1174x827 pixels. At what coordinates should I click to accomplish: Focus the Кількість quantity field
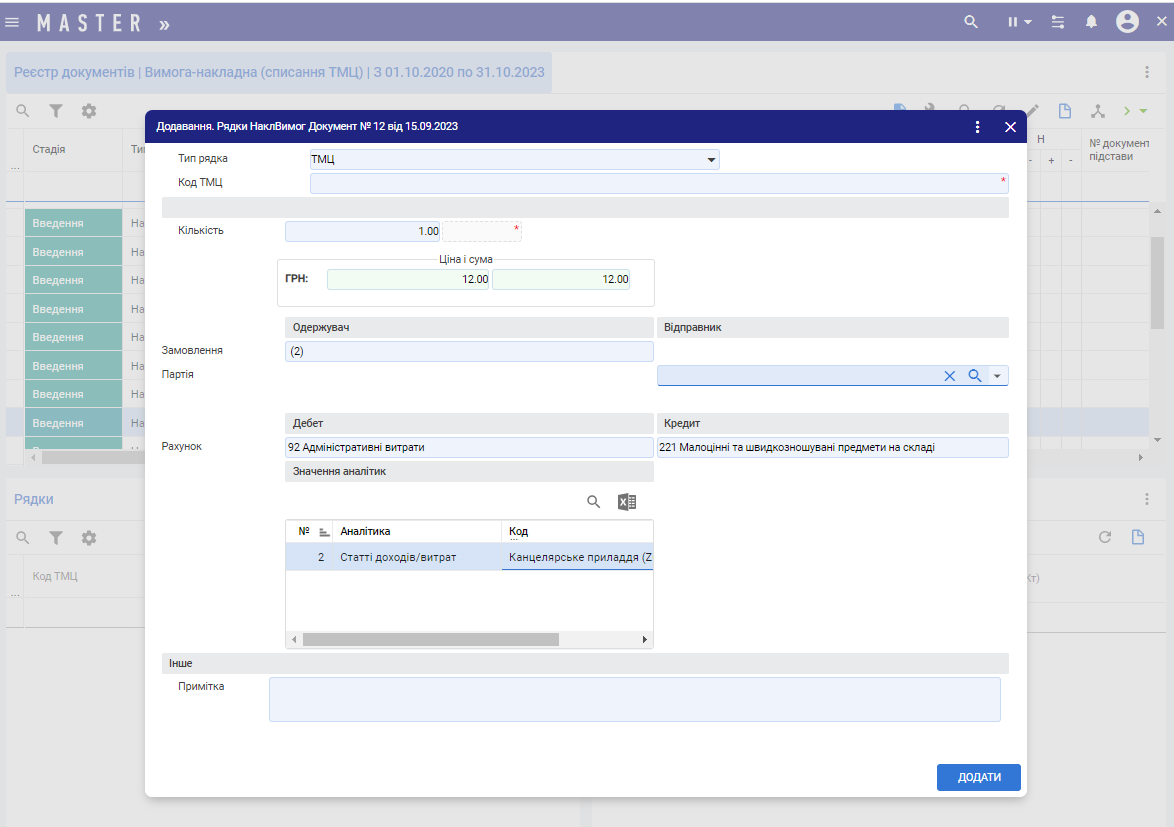pyautogui.click(x=363, y=232)
